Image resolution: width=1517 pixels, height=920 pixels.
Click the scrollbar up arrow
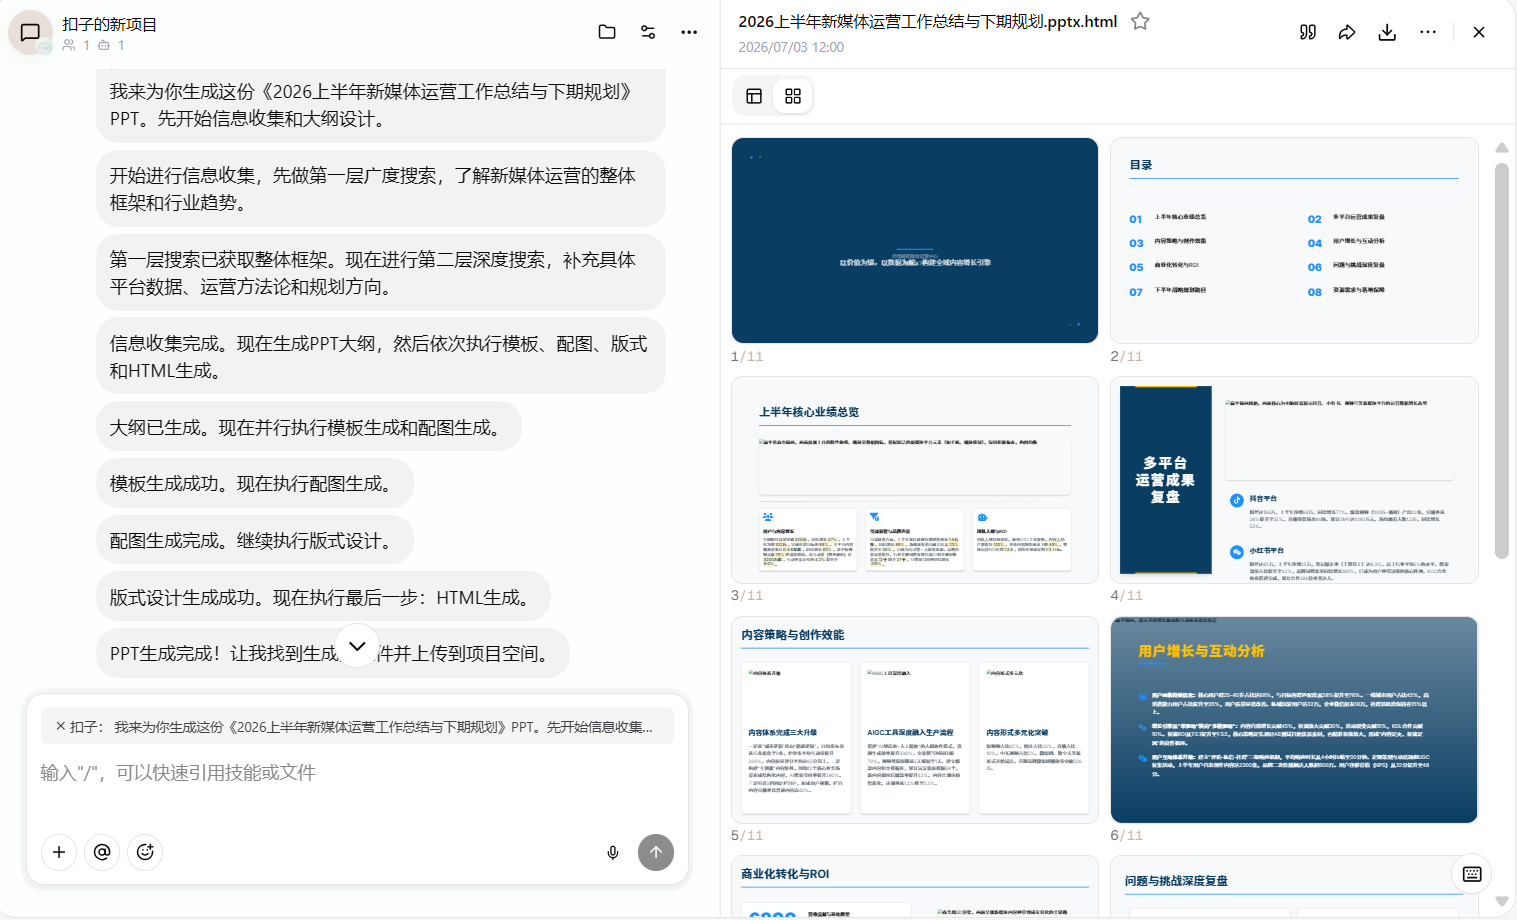1501,148
